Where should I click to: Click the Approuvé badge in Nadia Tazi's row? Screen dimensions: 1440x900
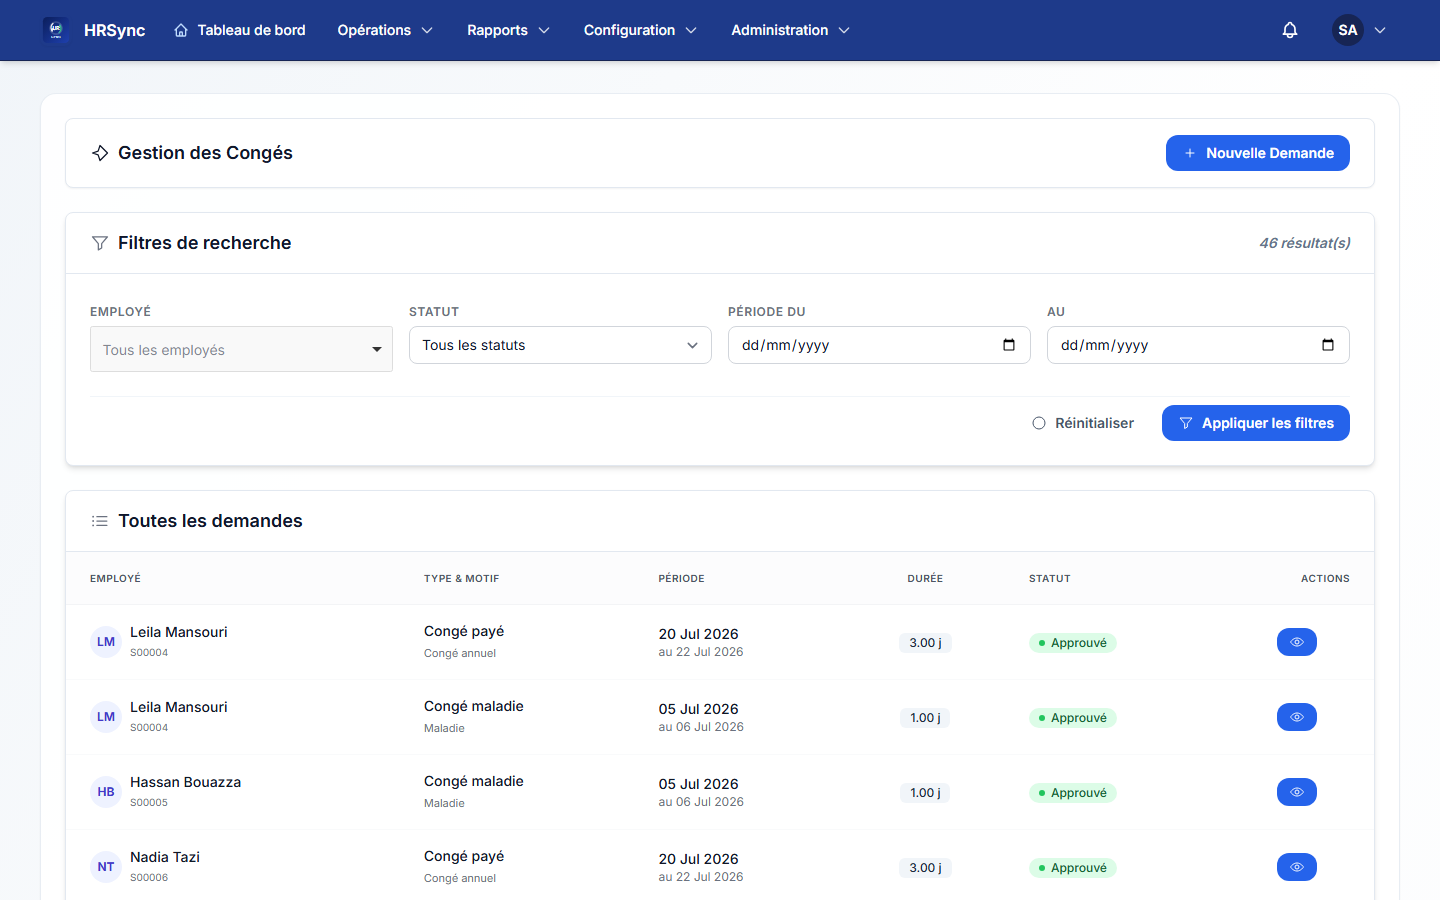tap(1073, 868)
